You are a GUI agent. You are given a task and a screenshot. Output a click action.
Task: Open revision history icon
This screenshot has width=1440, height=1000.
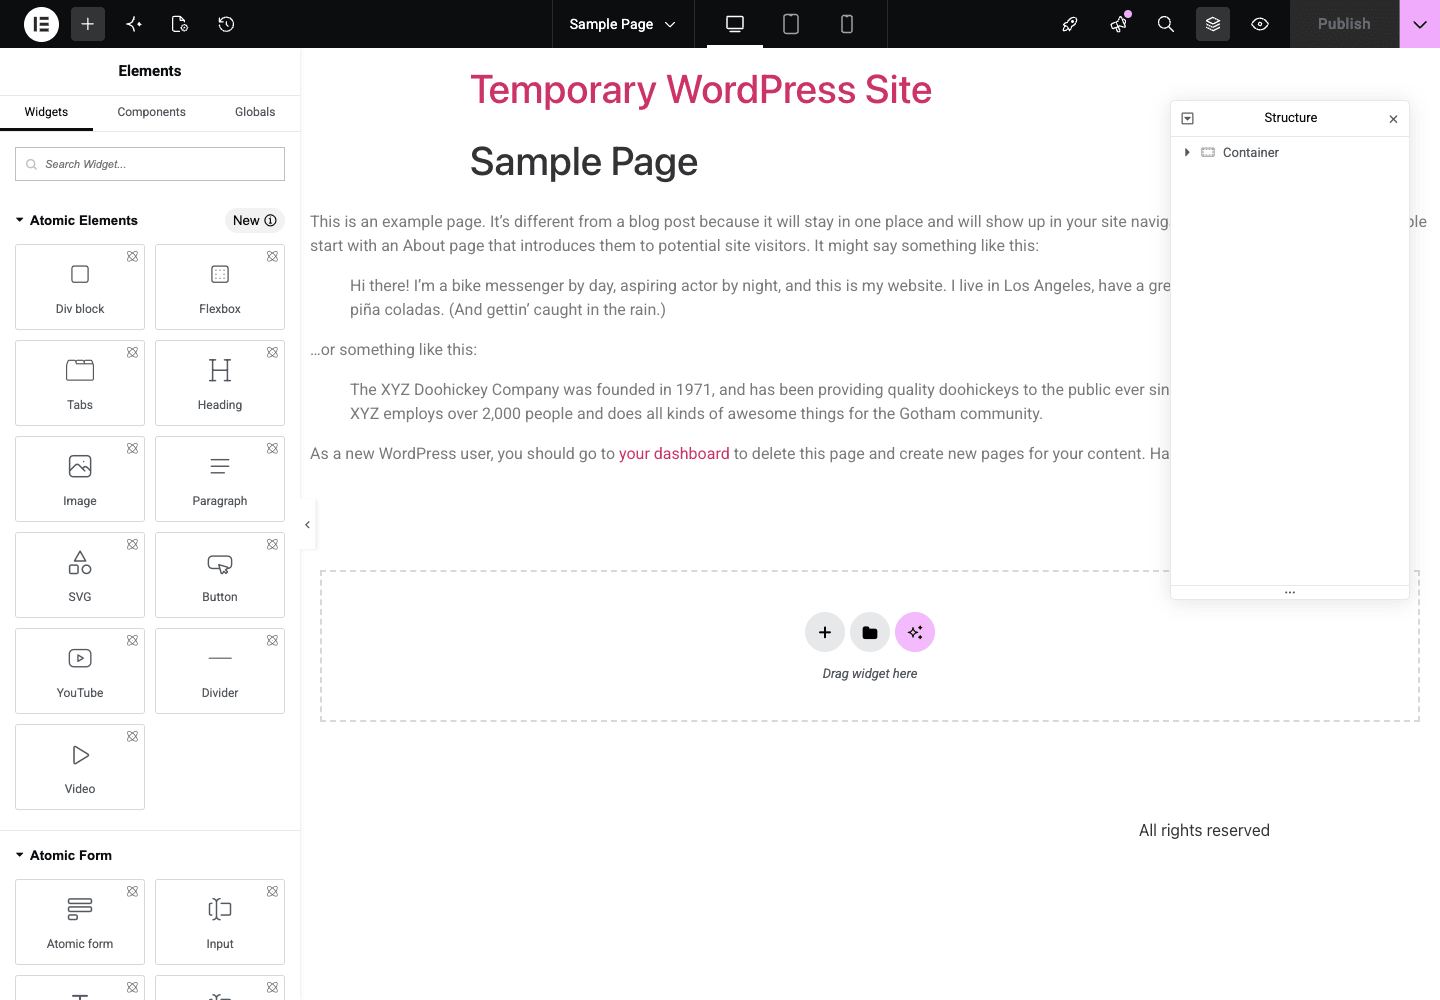point(226,24)
